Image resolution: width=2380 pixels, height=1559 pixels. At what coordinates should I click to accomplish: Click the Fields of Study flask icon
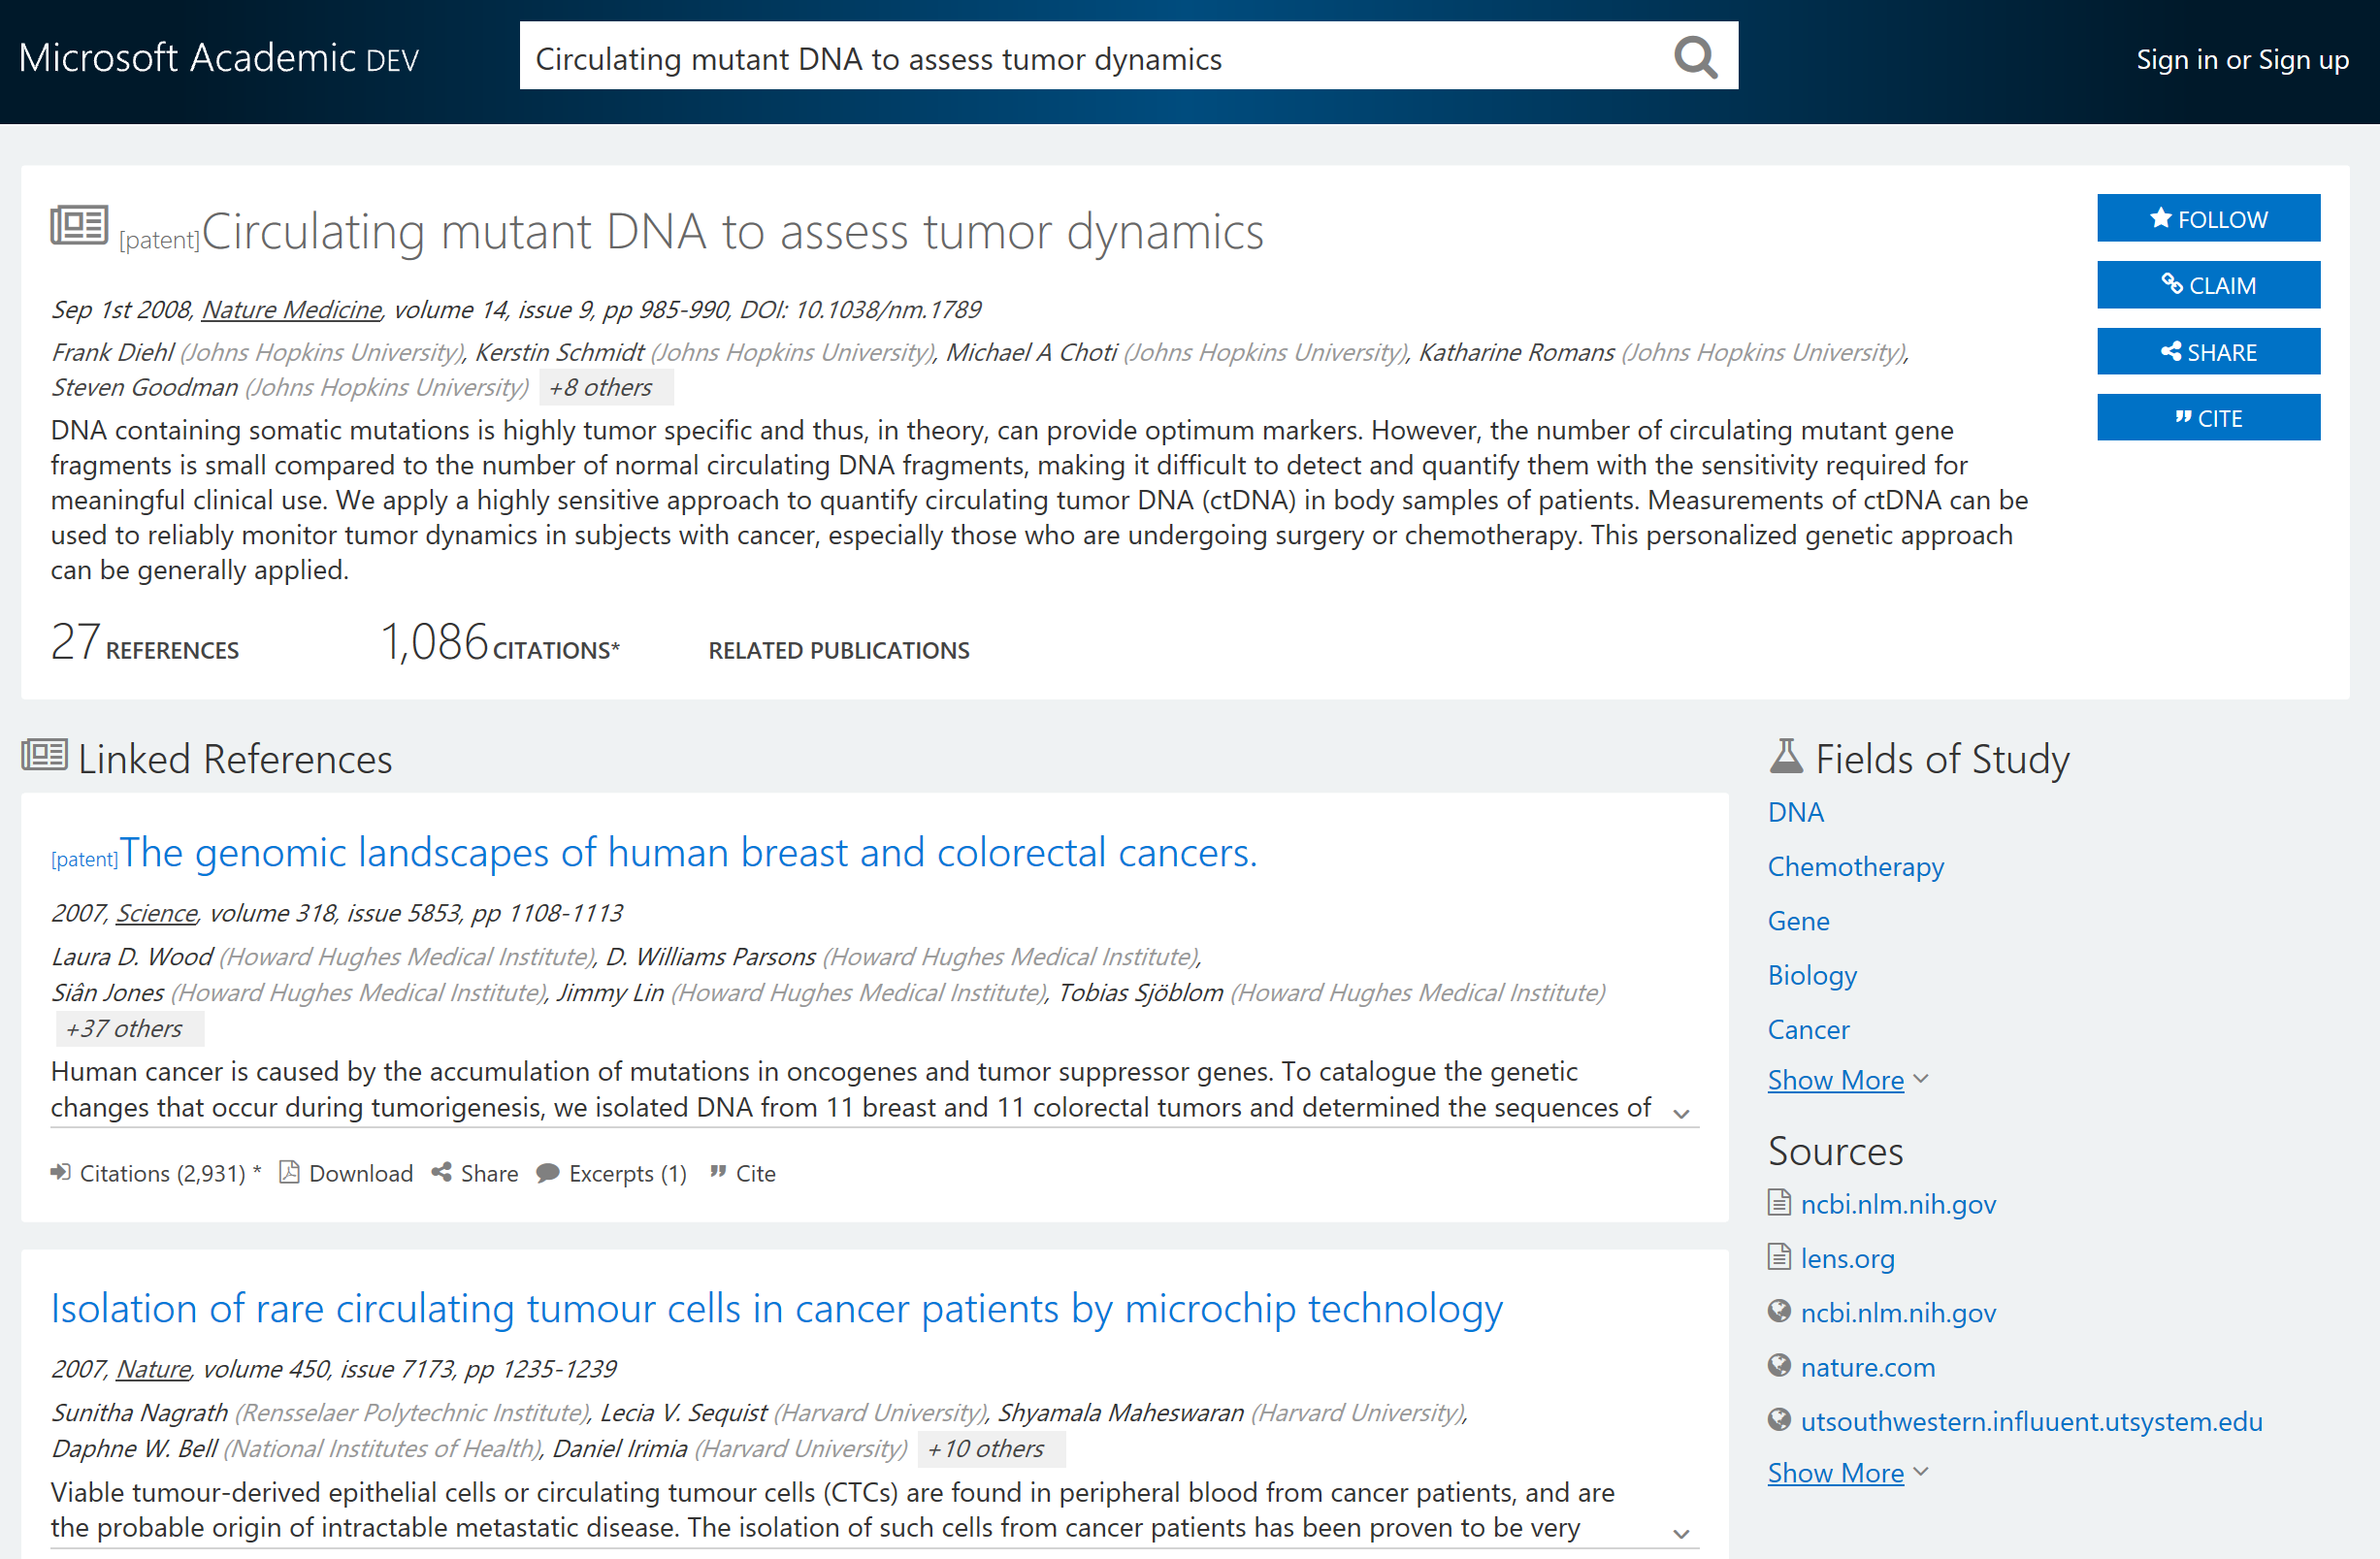click(1786, 757)
